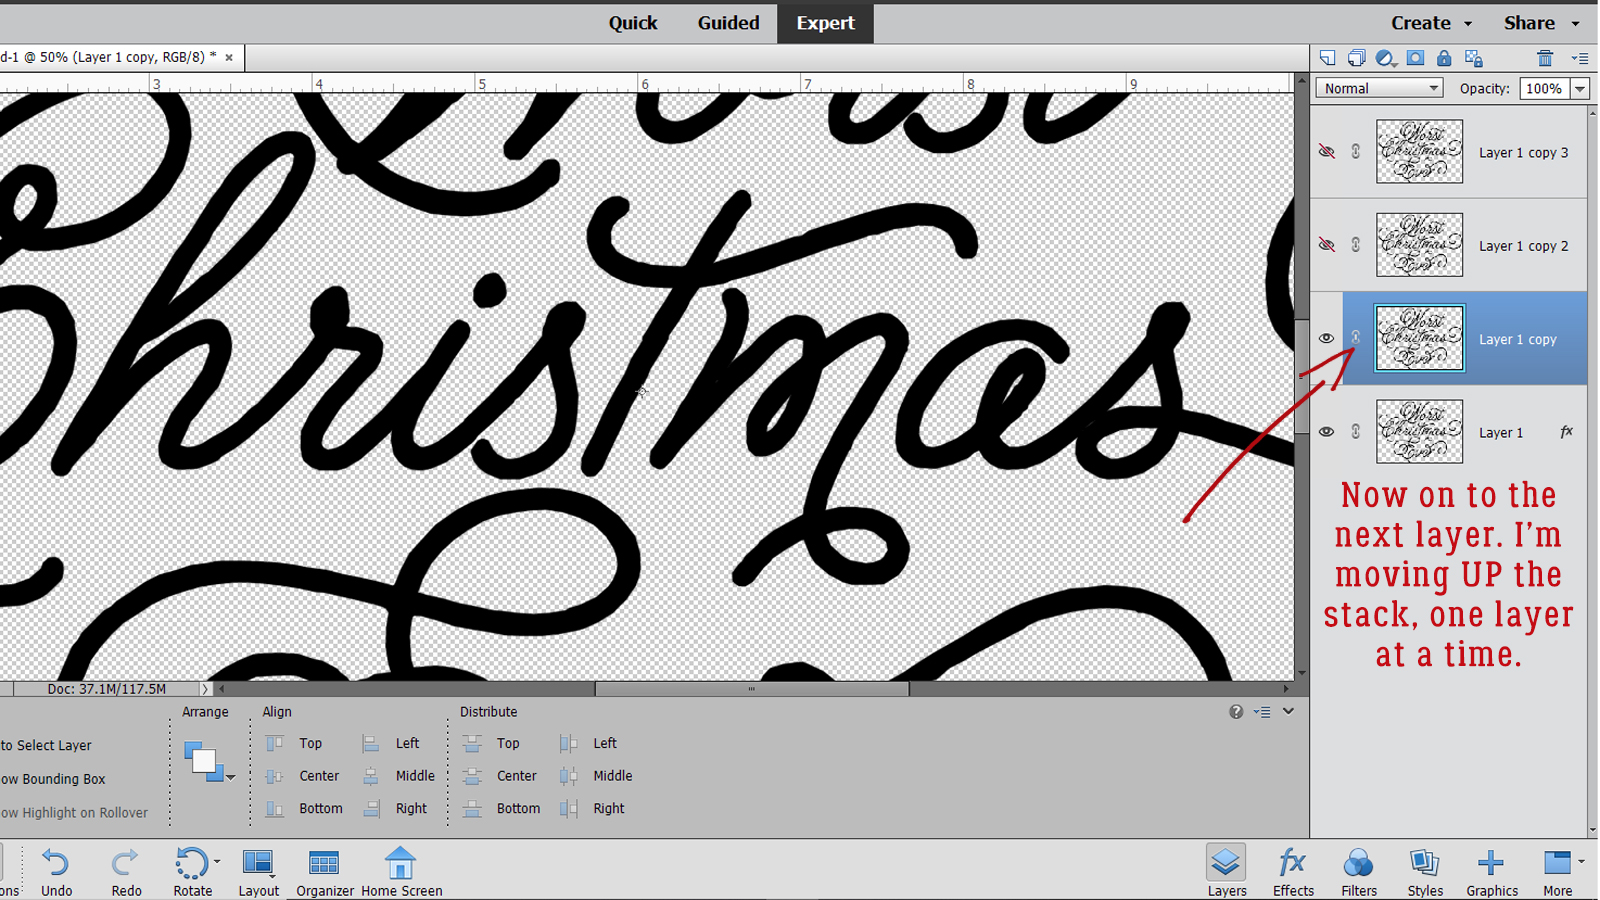Viewport: 1600px width, 900px height.
Task: Open the Layers panel button
Action: click(1227, 872)
